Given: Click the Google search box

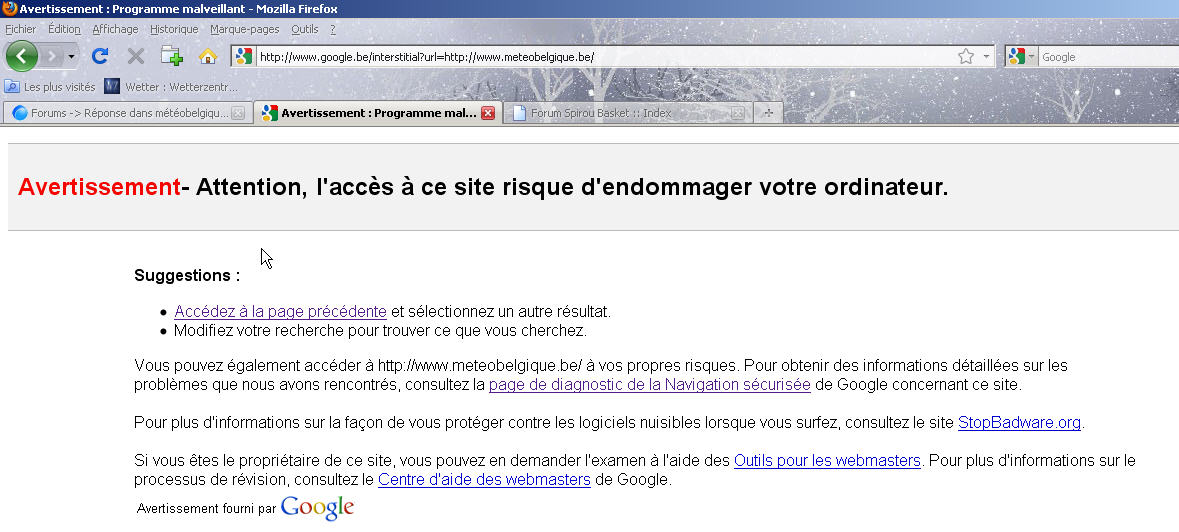Looking at the screenshot, I should 1109,57.
